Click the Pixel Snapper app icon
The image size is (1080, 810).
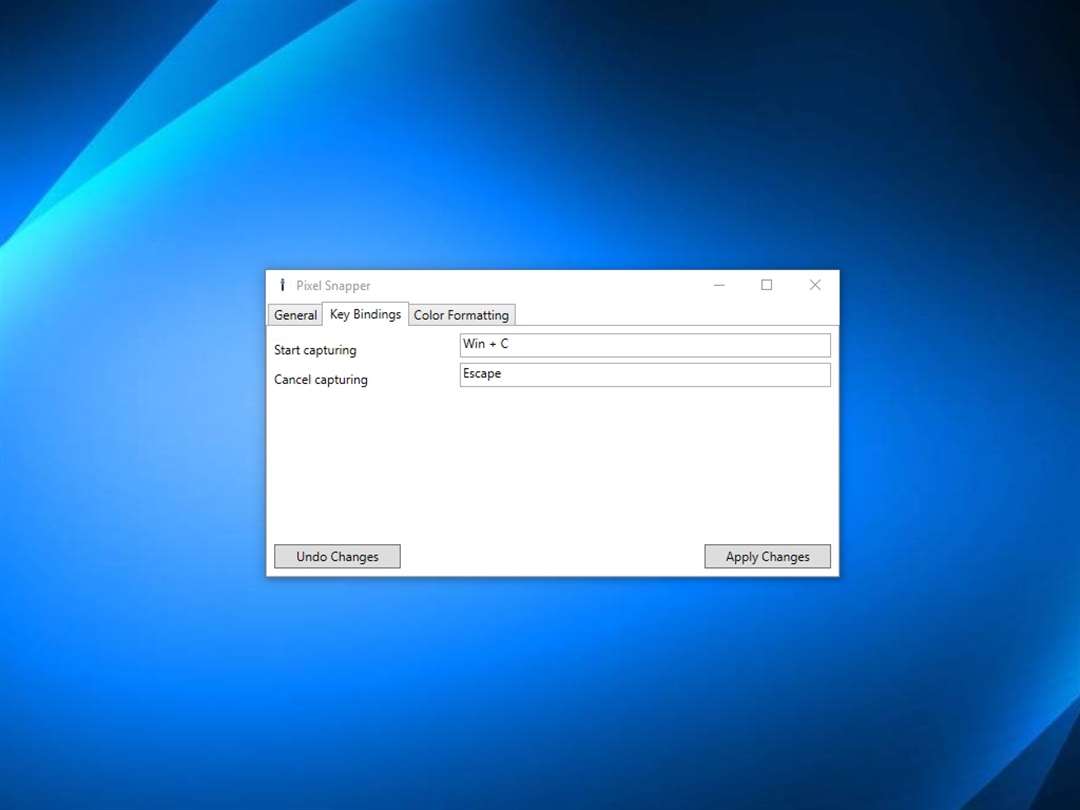(x=282, y=285)
